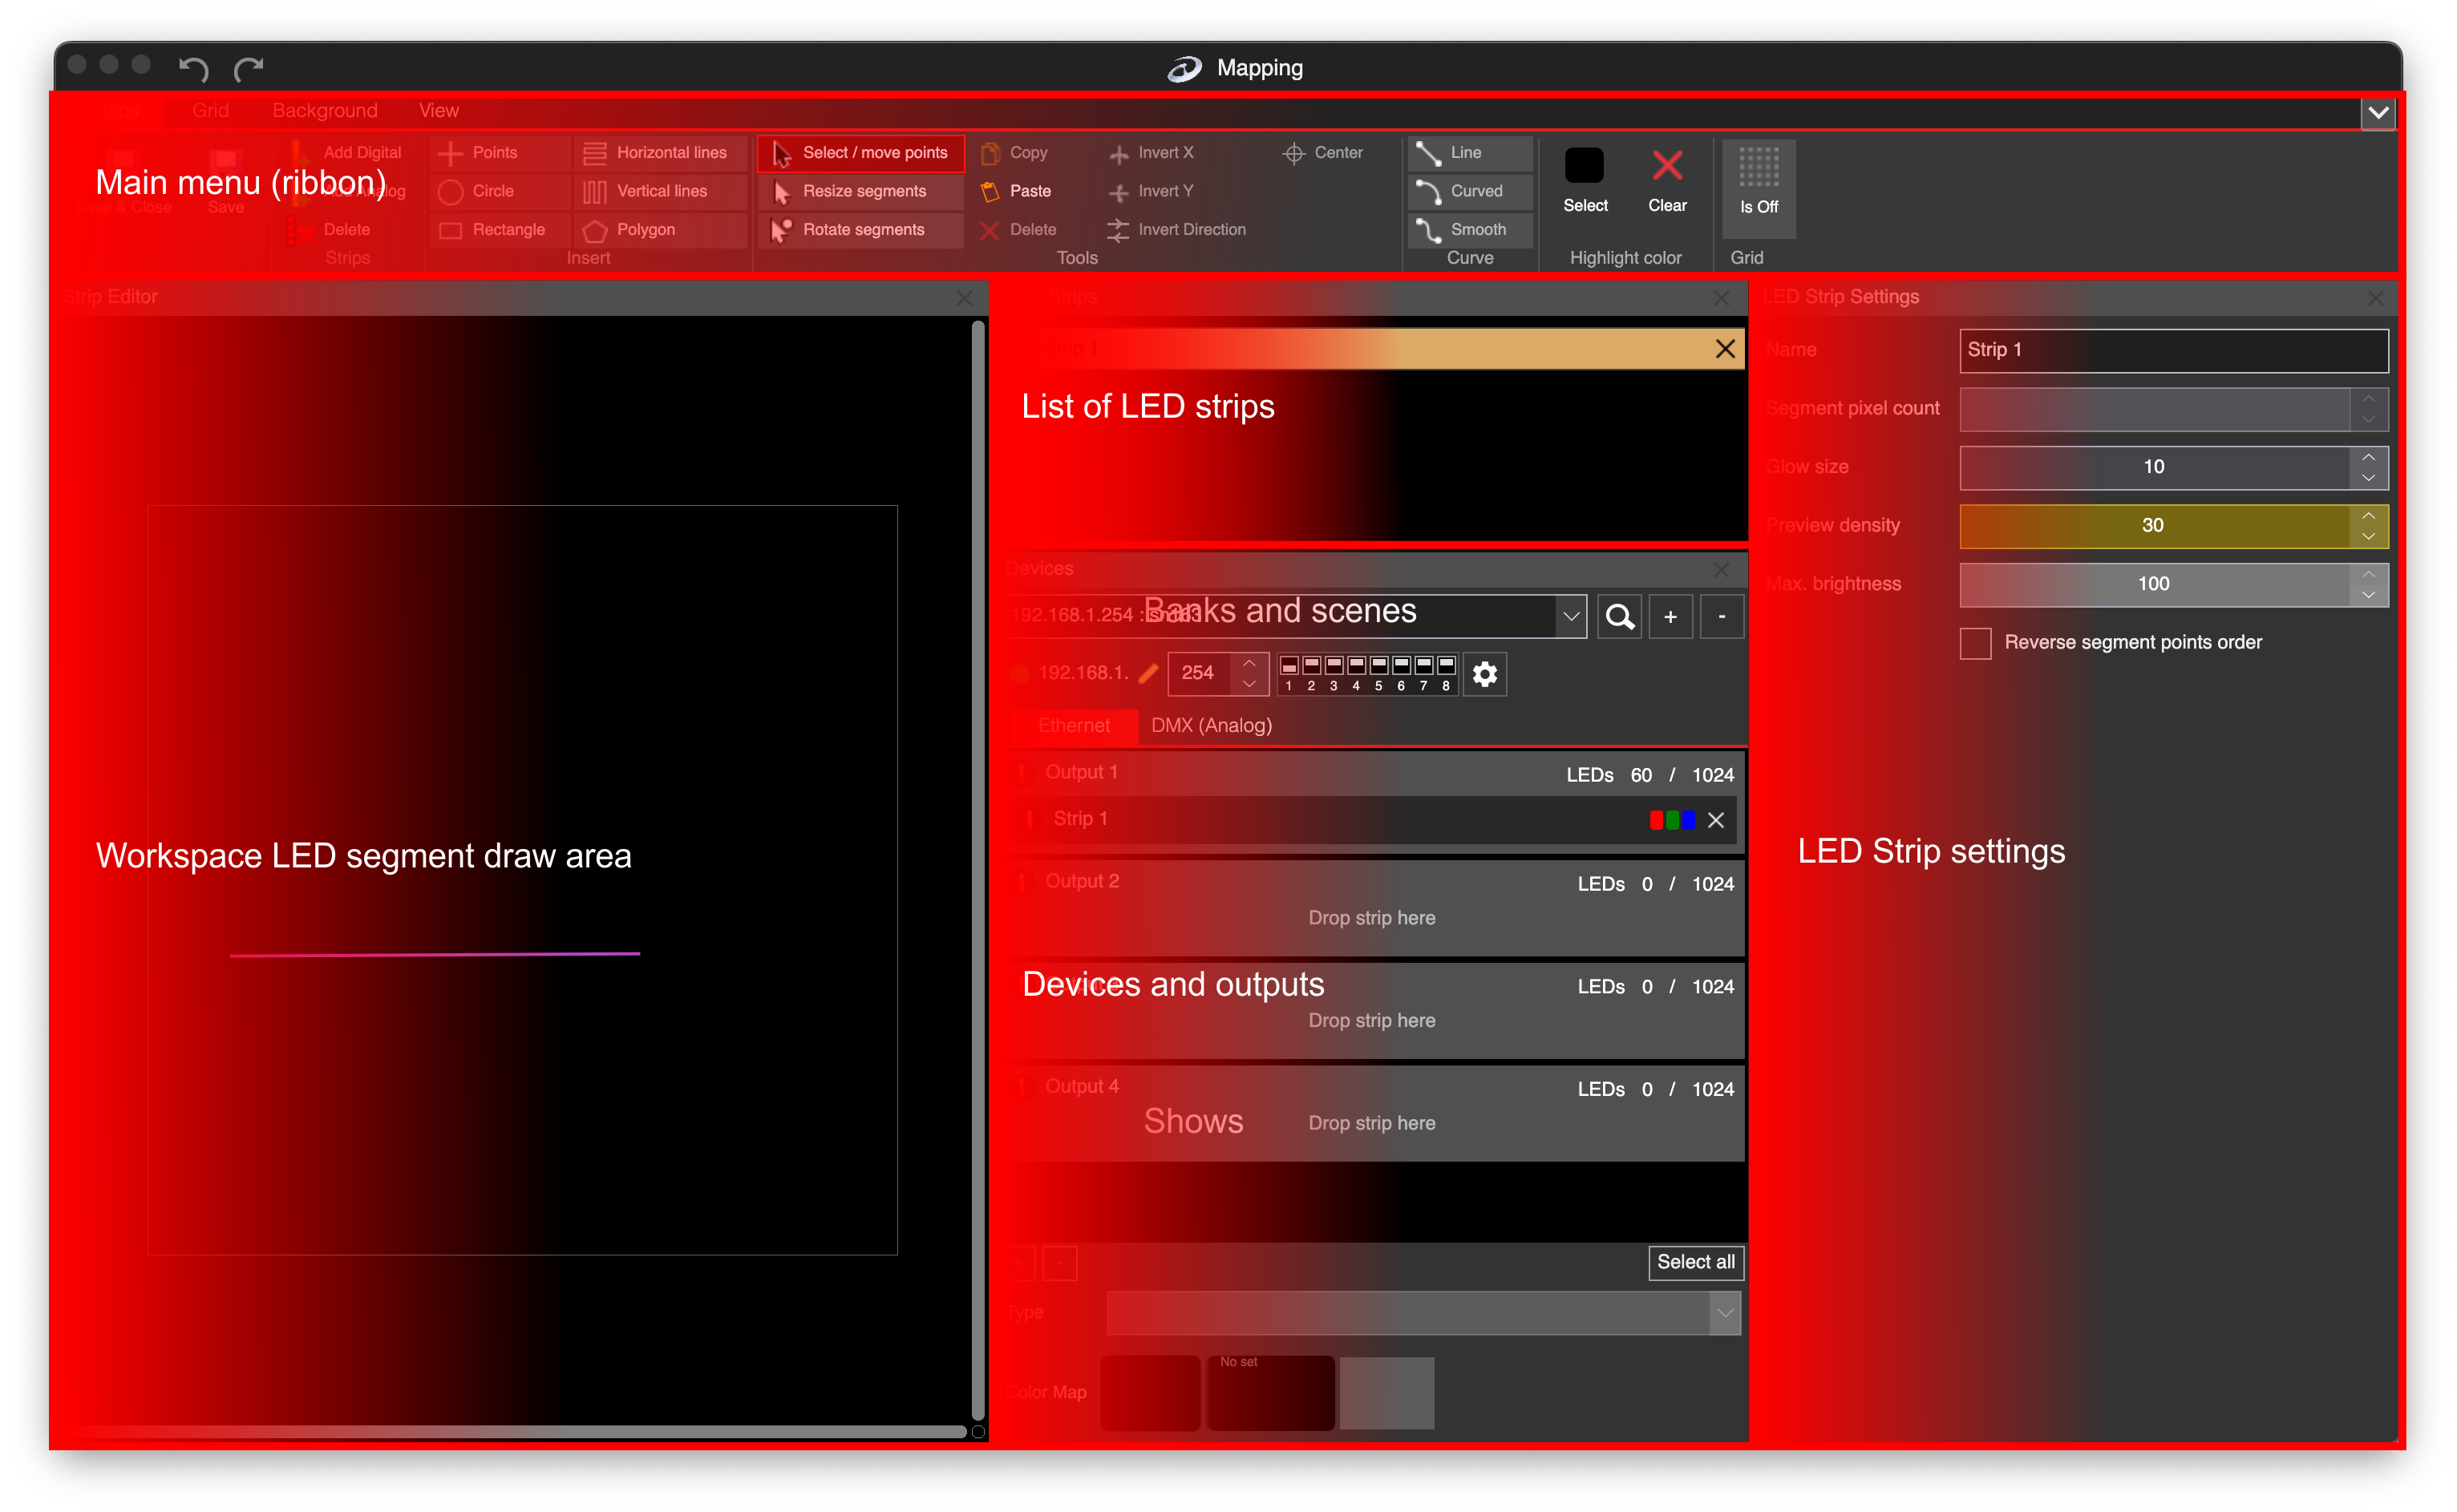2457x1512 pixels.
Task: Add Digital strip
Action: coord(346,152)
